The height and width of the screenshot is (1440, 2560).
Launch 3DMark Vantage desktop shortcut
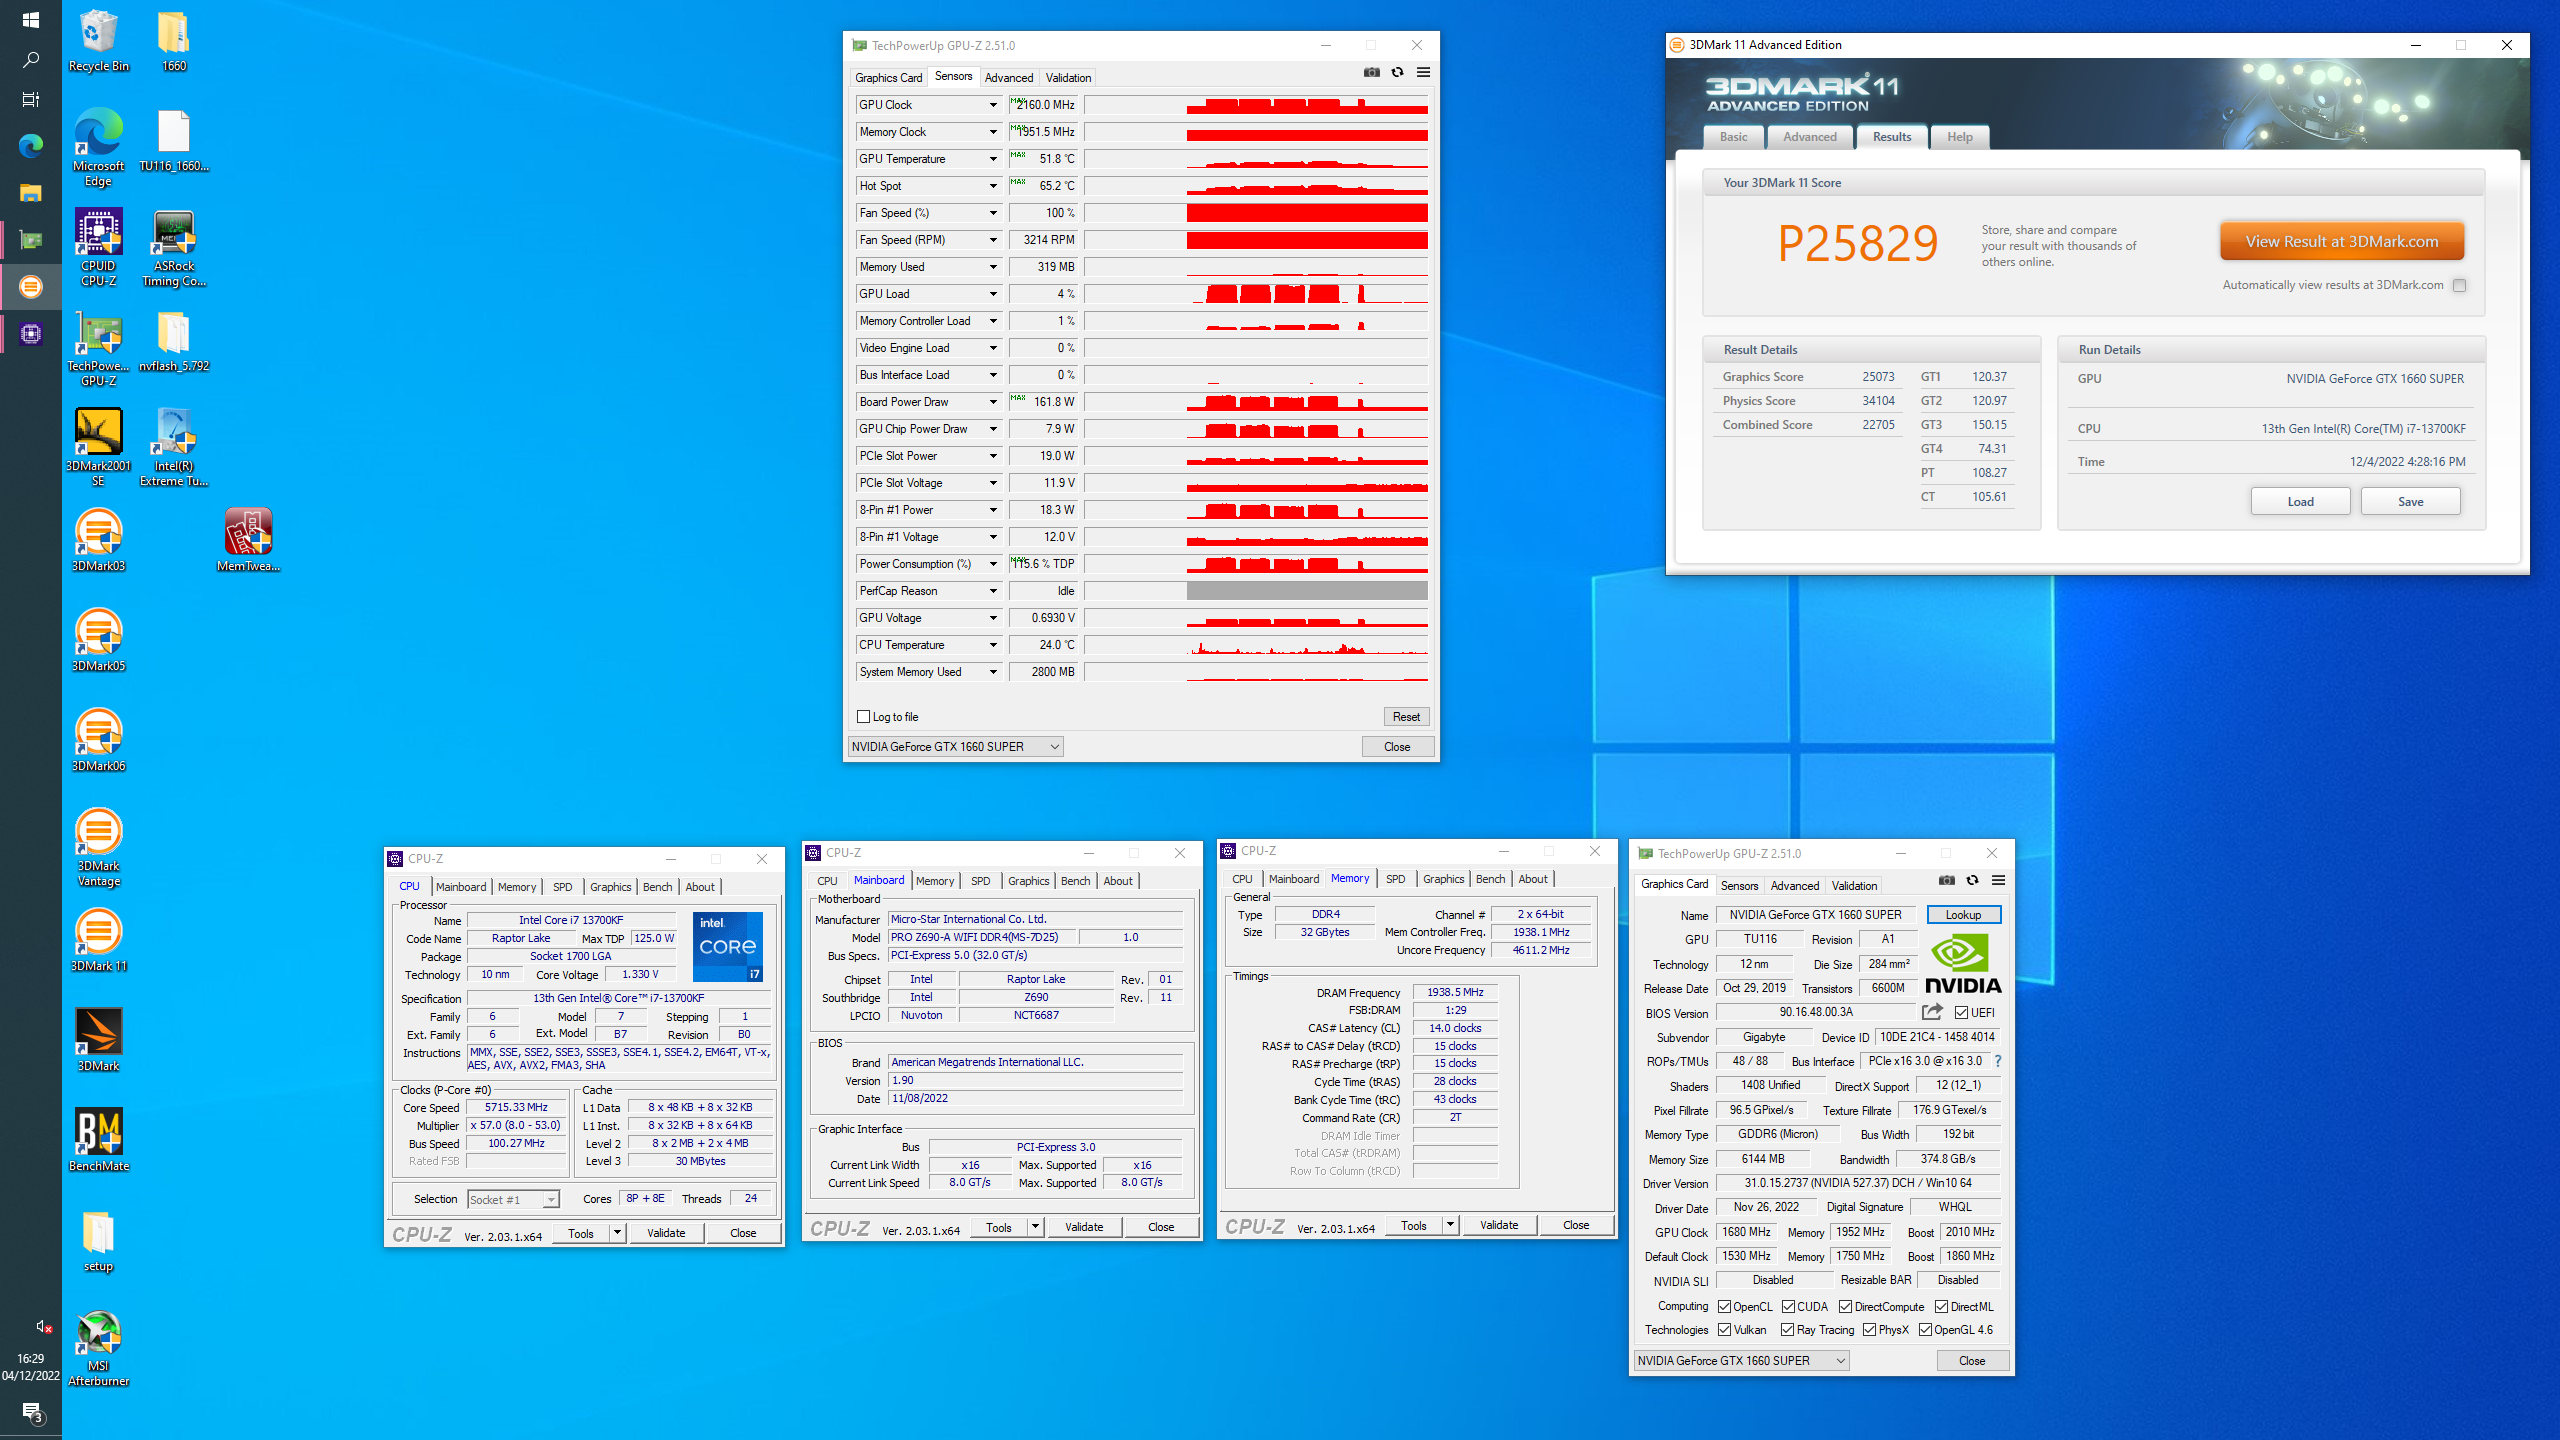coord(98,848)
